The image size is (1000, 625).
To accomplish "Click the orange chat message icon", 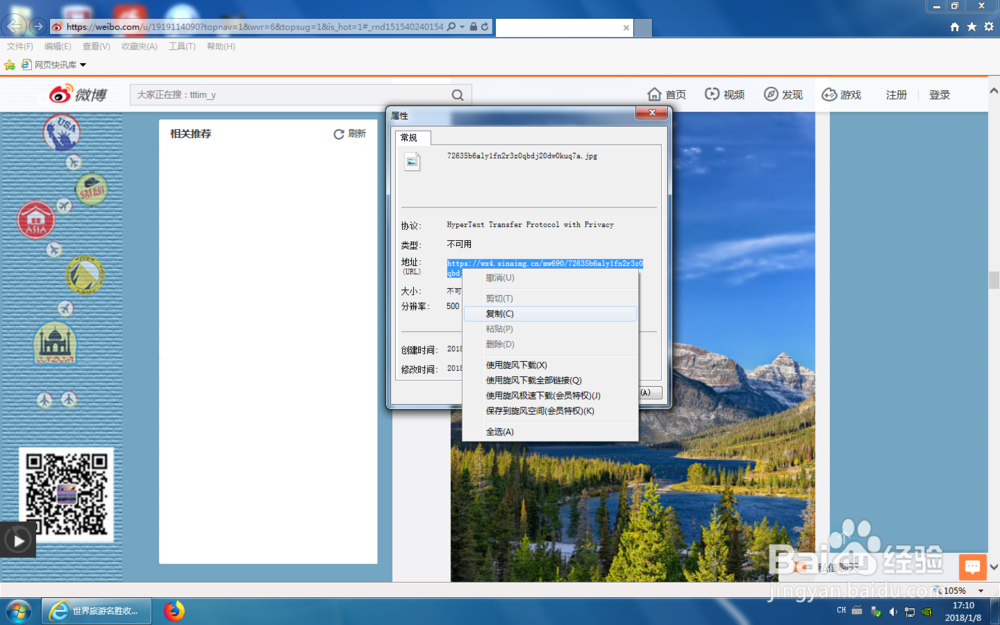I will [x=973, y=566].
